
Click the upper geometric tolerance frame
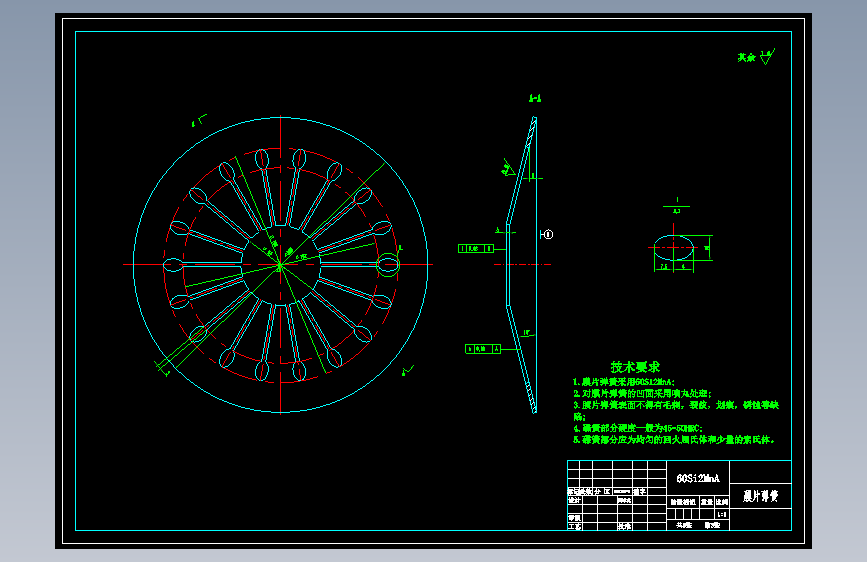tap(476, 248)
